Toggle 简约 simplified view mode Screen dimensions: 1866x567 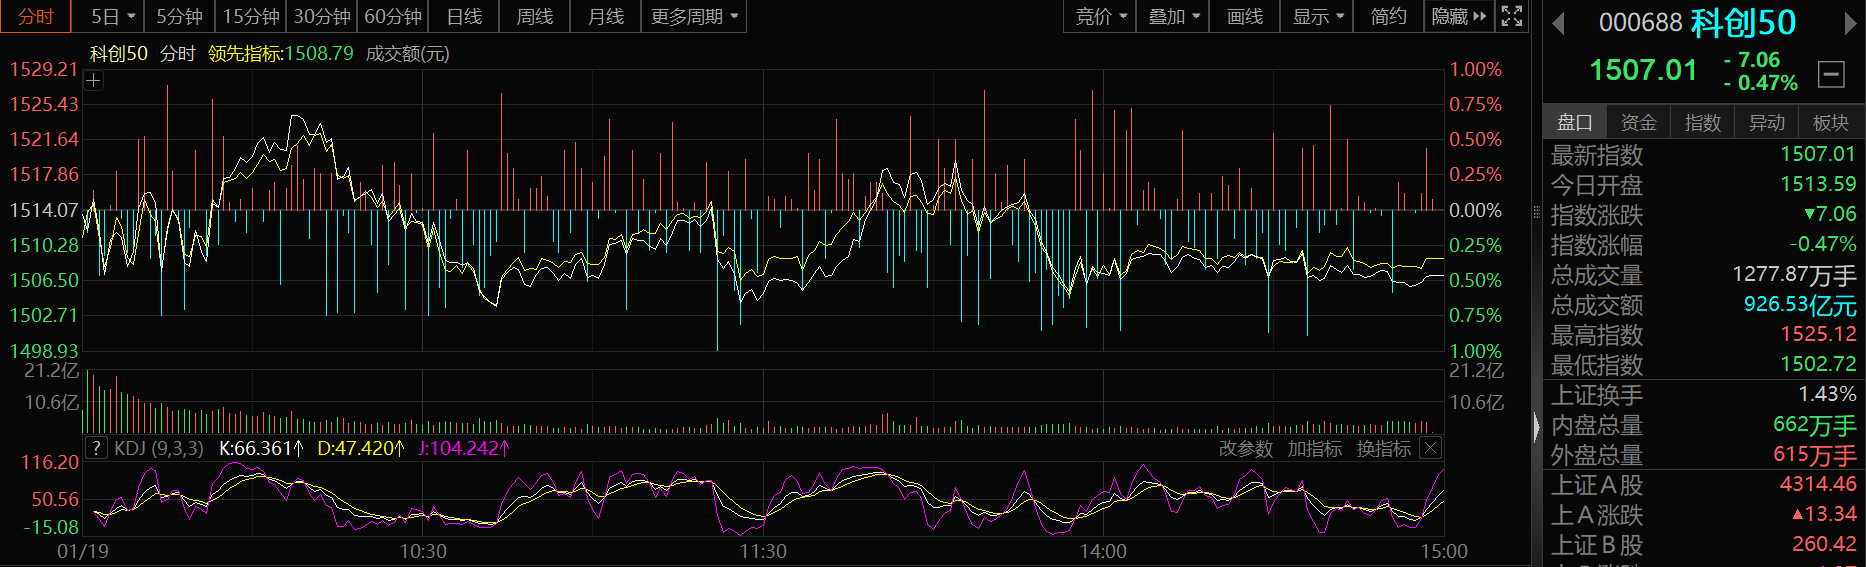click(x=1388, y=16)
